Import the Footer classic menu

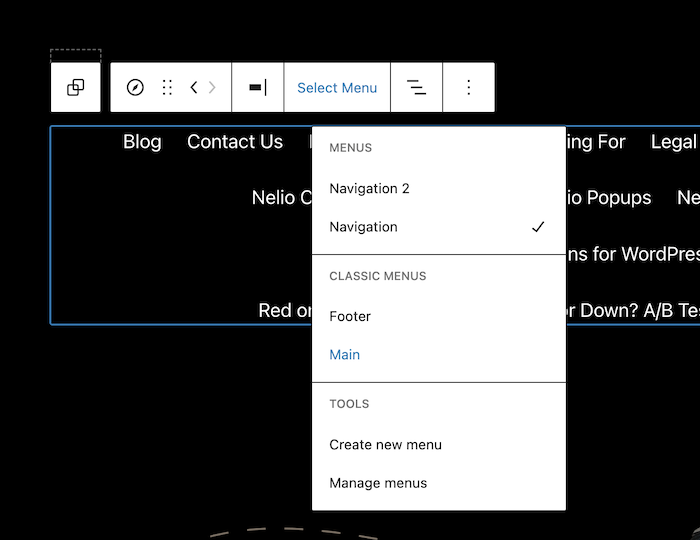pos(439,316)
